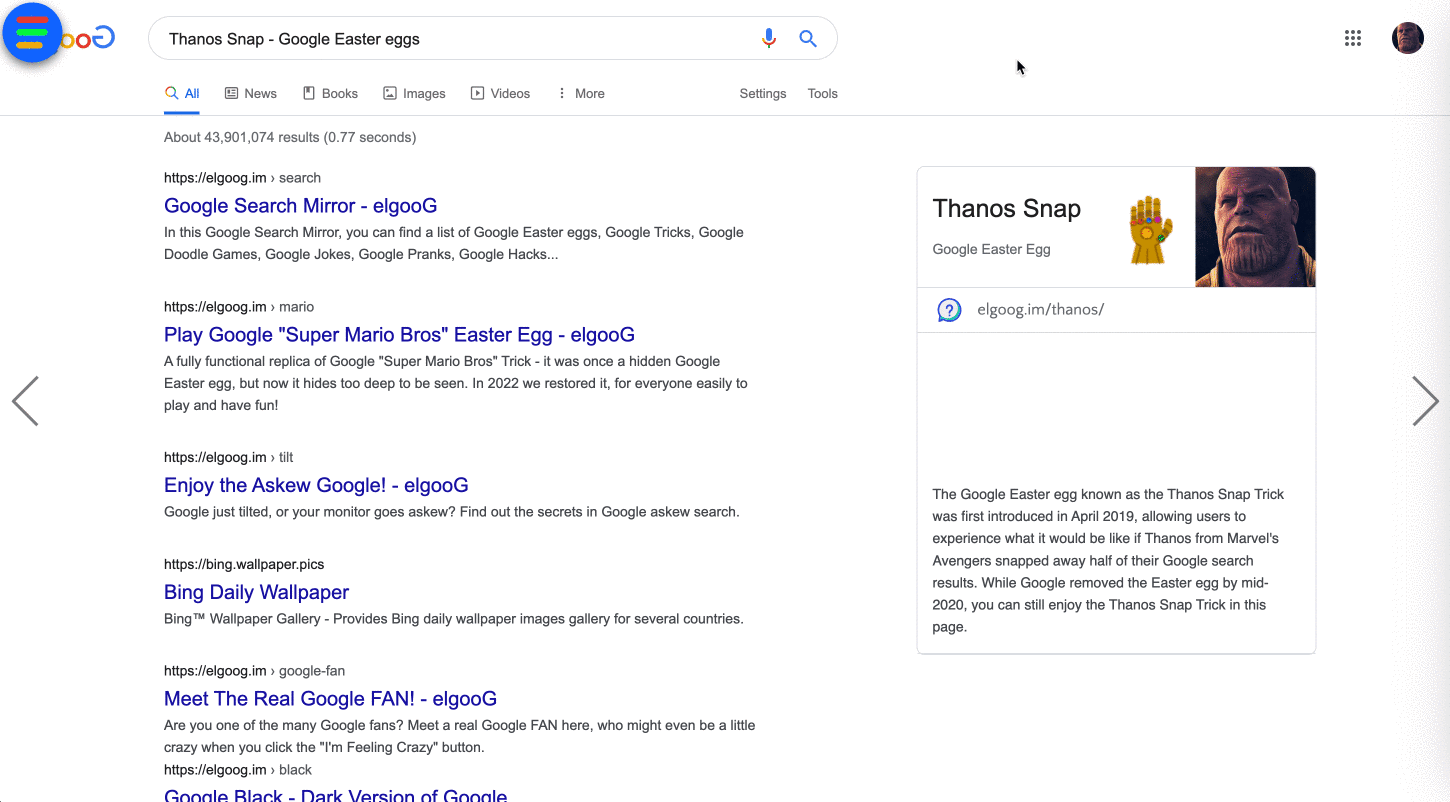Image resolution: width=1450 pixels, height=802 pixels.
Task: Click the microphone voice search icon
Action: tap(768, 39)
